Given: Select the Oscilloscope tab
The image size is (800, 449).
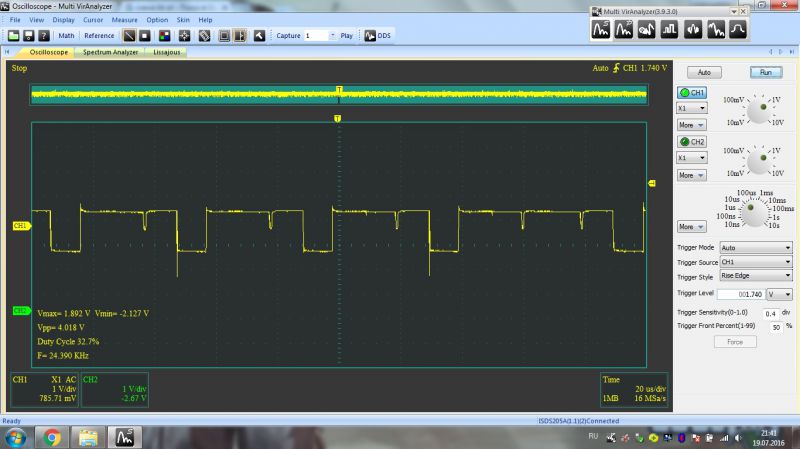Looking at the screenshot, I should pyautogui.click(x=48, y=52).
